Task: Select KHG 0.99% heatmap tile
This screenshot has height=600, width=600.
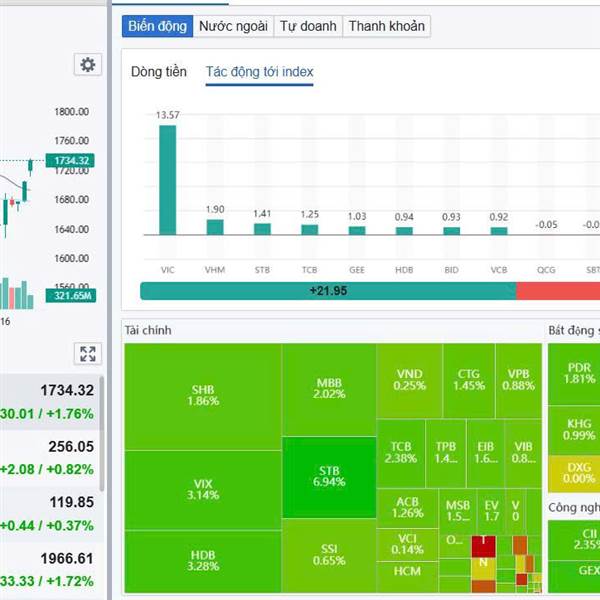Action: point(574,430)
